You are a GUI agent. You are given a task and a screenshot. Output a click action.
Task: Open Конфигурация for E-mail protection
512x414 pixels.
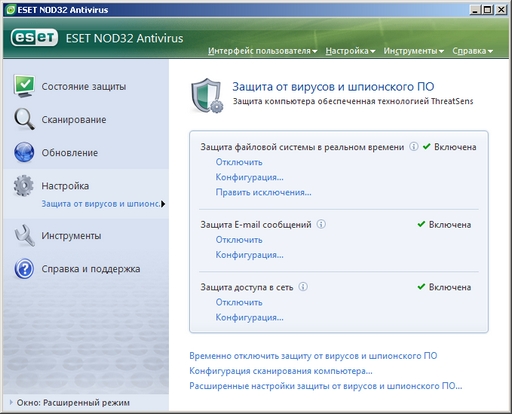tap(250, 255)
